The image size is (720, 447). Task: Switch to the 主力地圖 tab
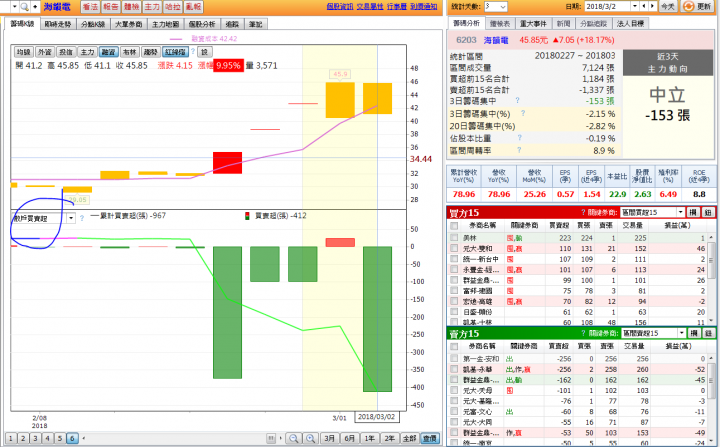click(165, 24)
